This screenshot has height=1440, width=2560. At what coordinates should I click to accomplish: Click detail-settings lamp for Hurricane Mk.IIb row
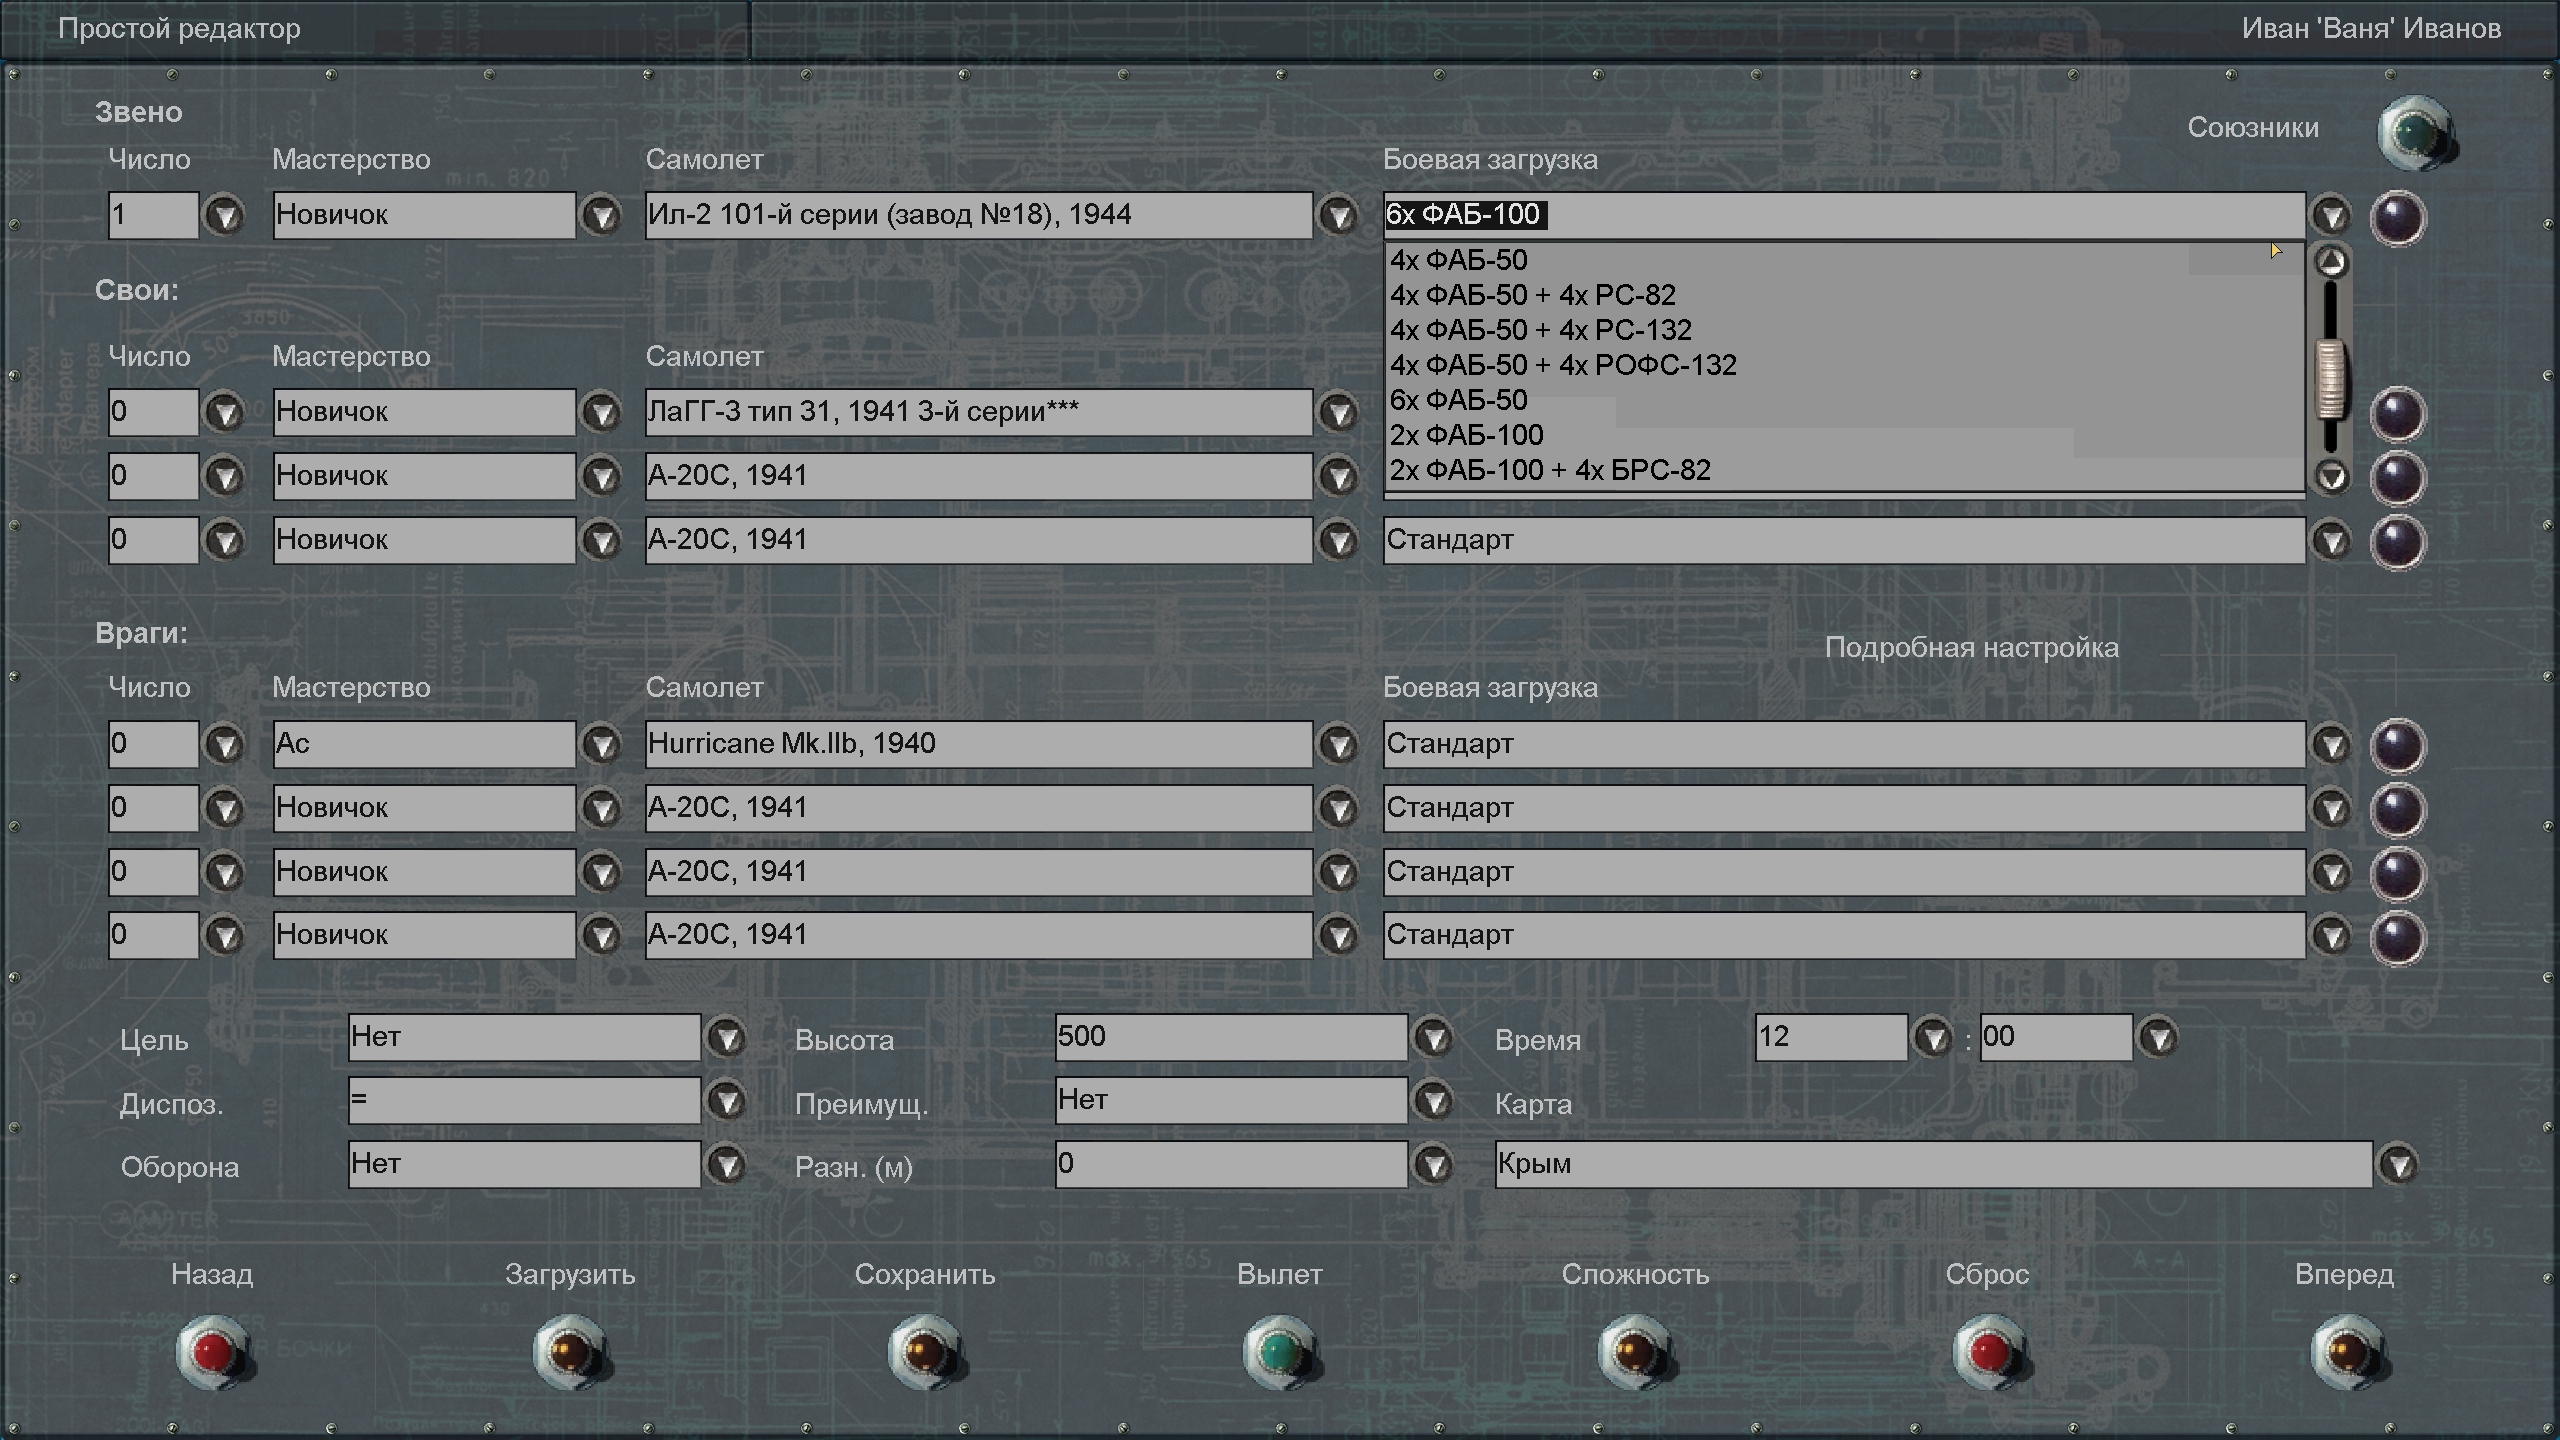click(2397, 745)
